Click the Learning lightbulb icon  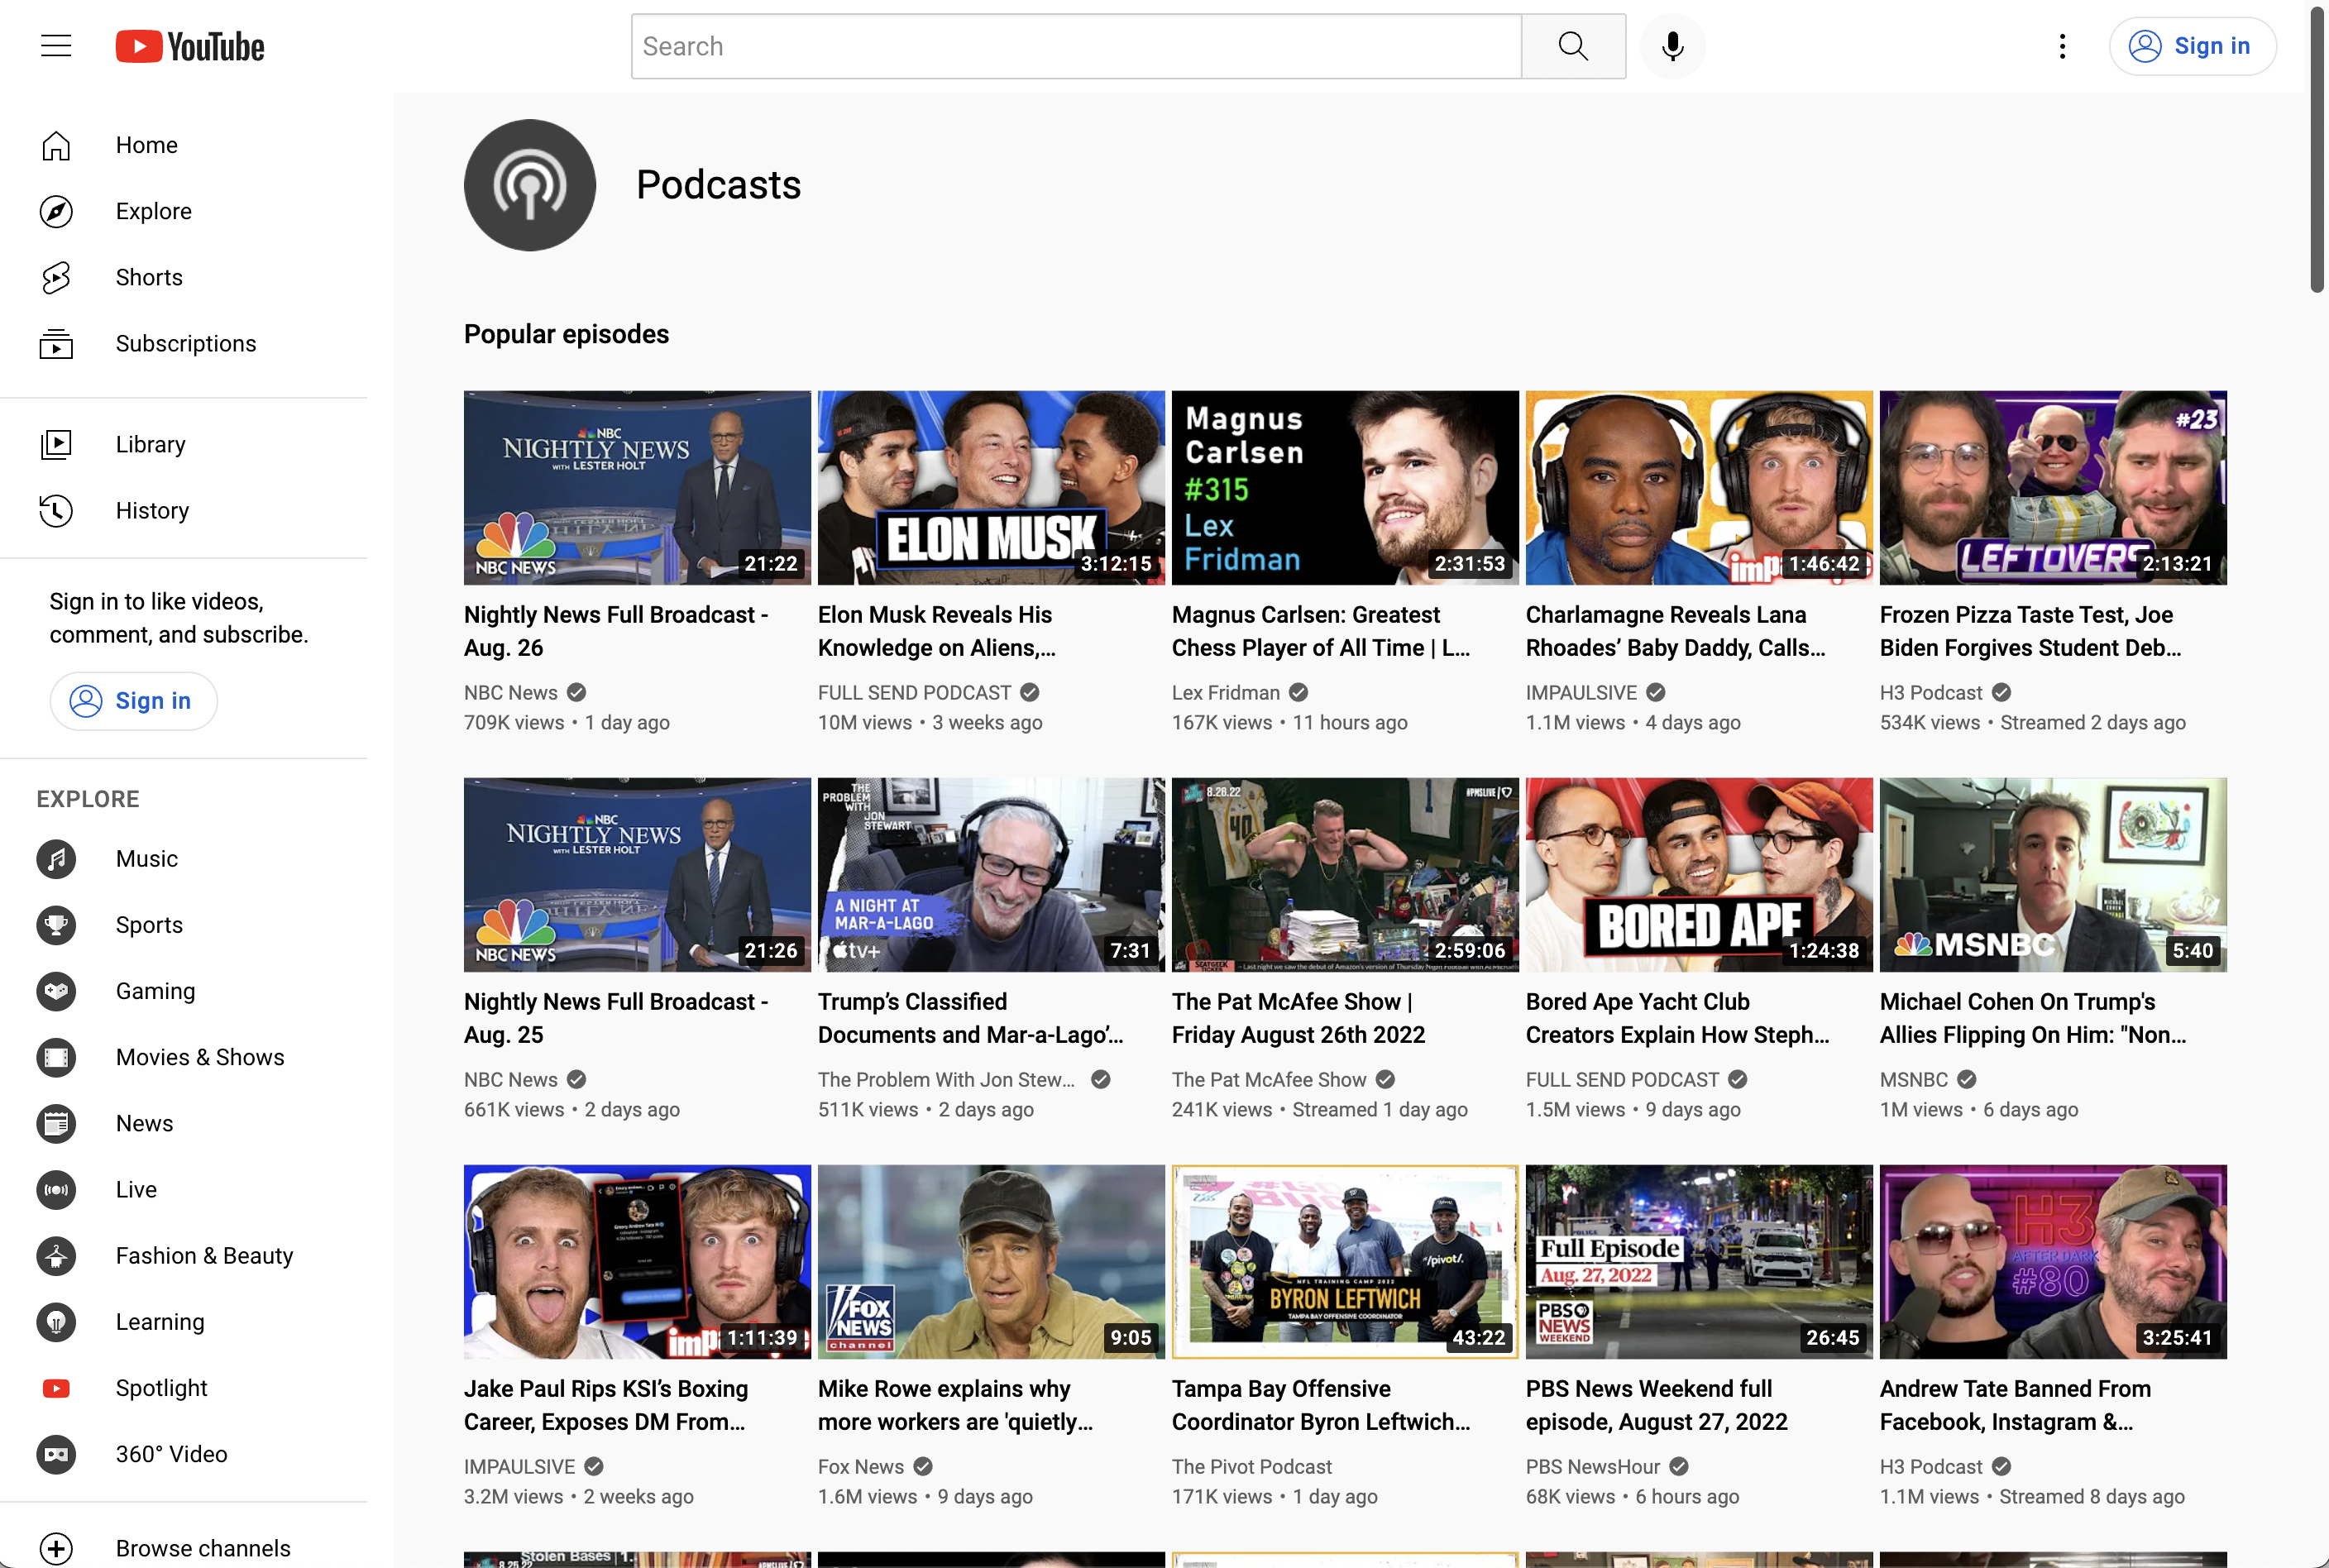click(x=56, y=1321)
